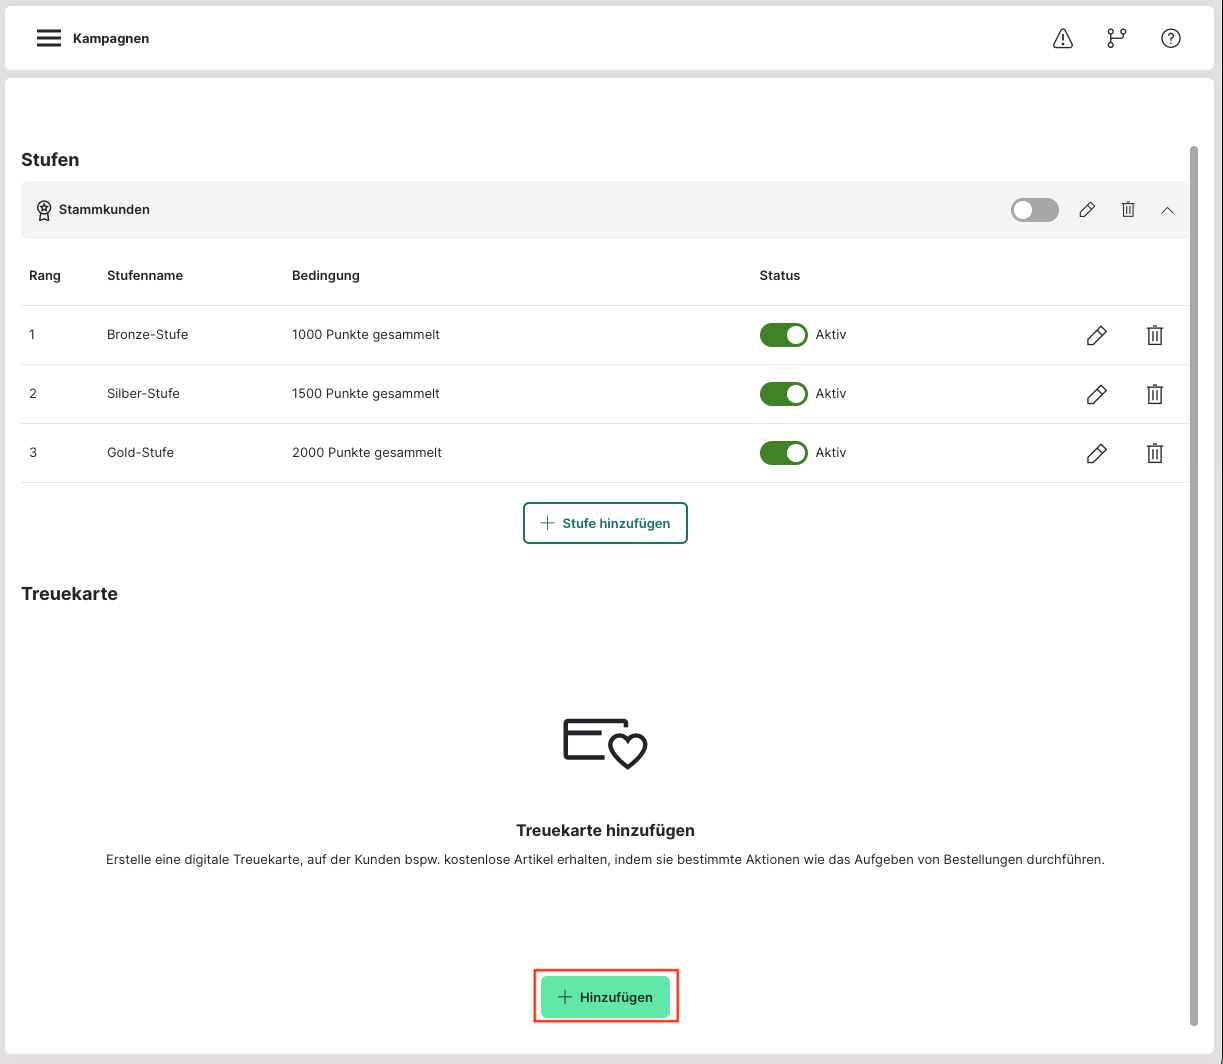Image resolution: width=1223 pixels, height=1064 pixels.
Task: Open the branch/version icon in header
Action: pyautogui.click(x=1116, y=38)
